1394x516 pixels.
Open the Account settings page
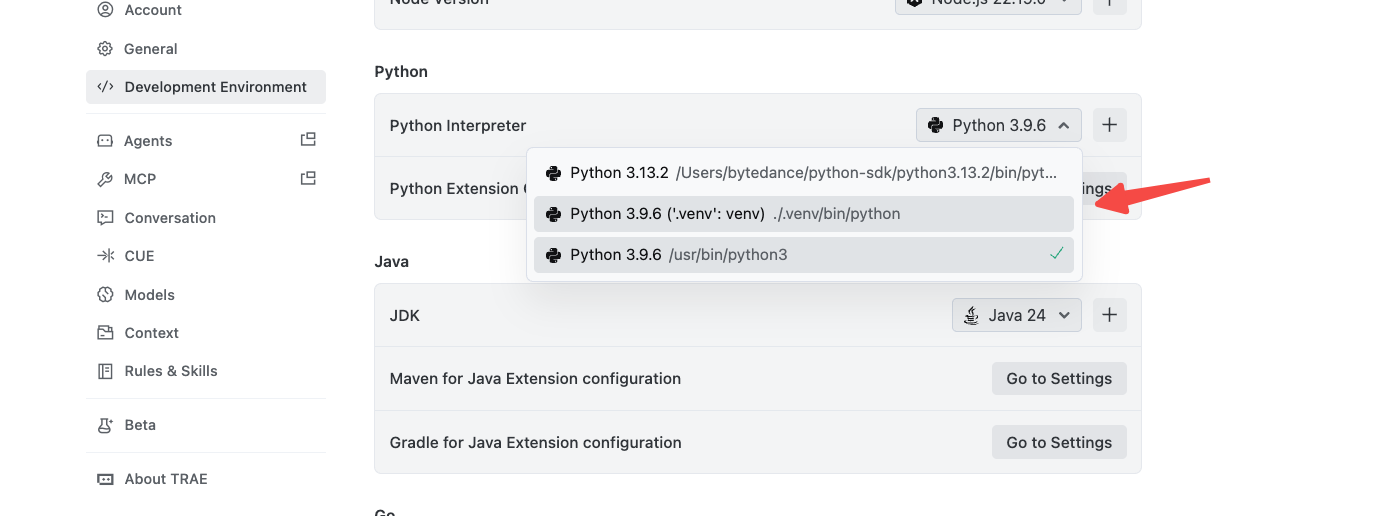(152, 10)
